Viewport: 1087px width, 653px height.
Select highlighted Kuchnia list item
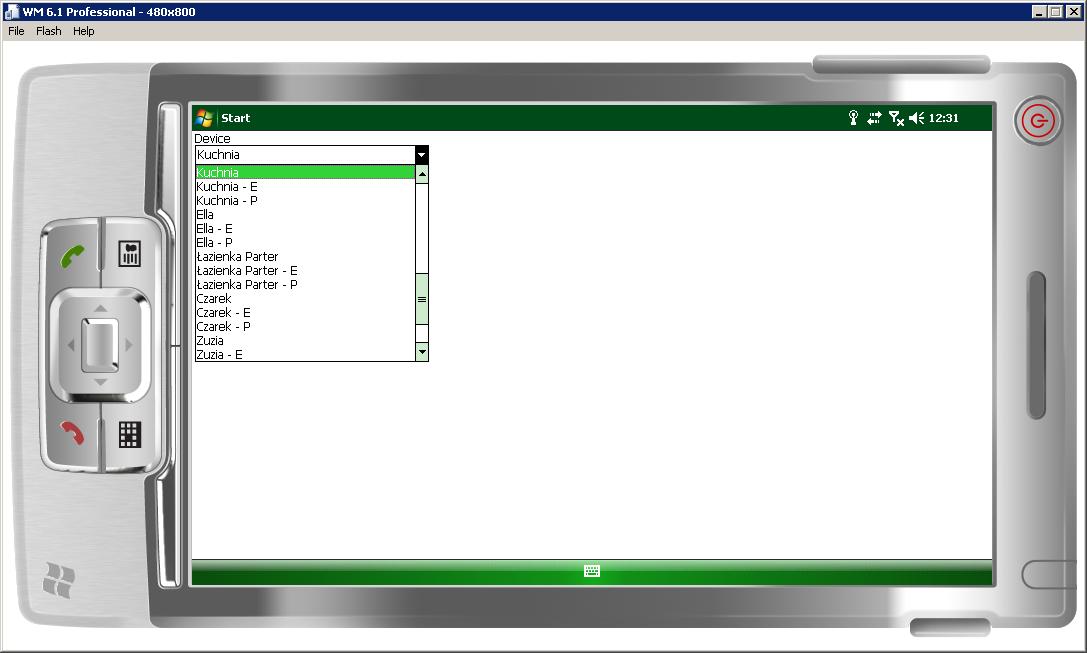305,172
